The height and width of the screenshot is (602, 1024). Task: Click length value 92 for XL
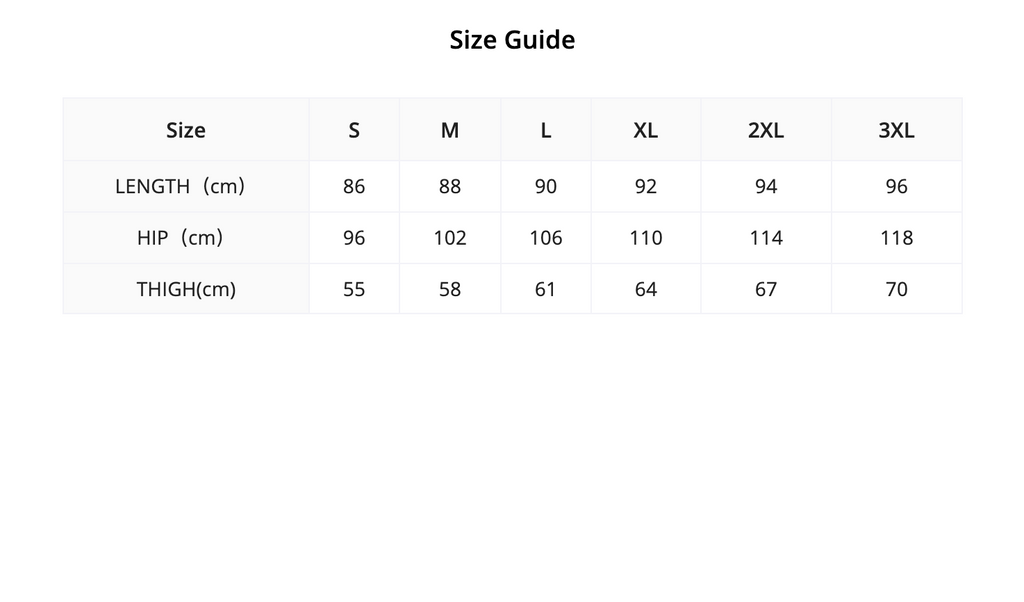pos(646,187)
